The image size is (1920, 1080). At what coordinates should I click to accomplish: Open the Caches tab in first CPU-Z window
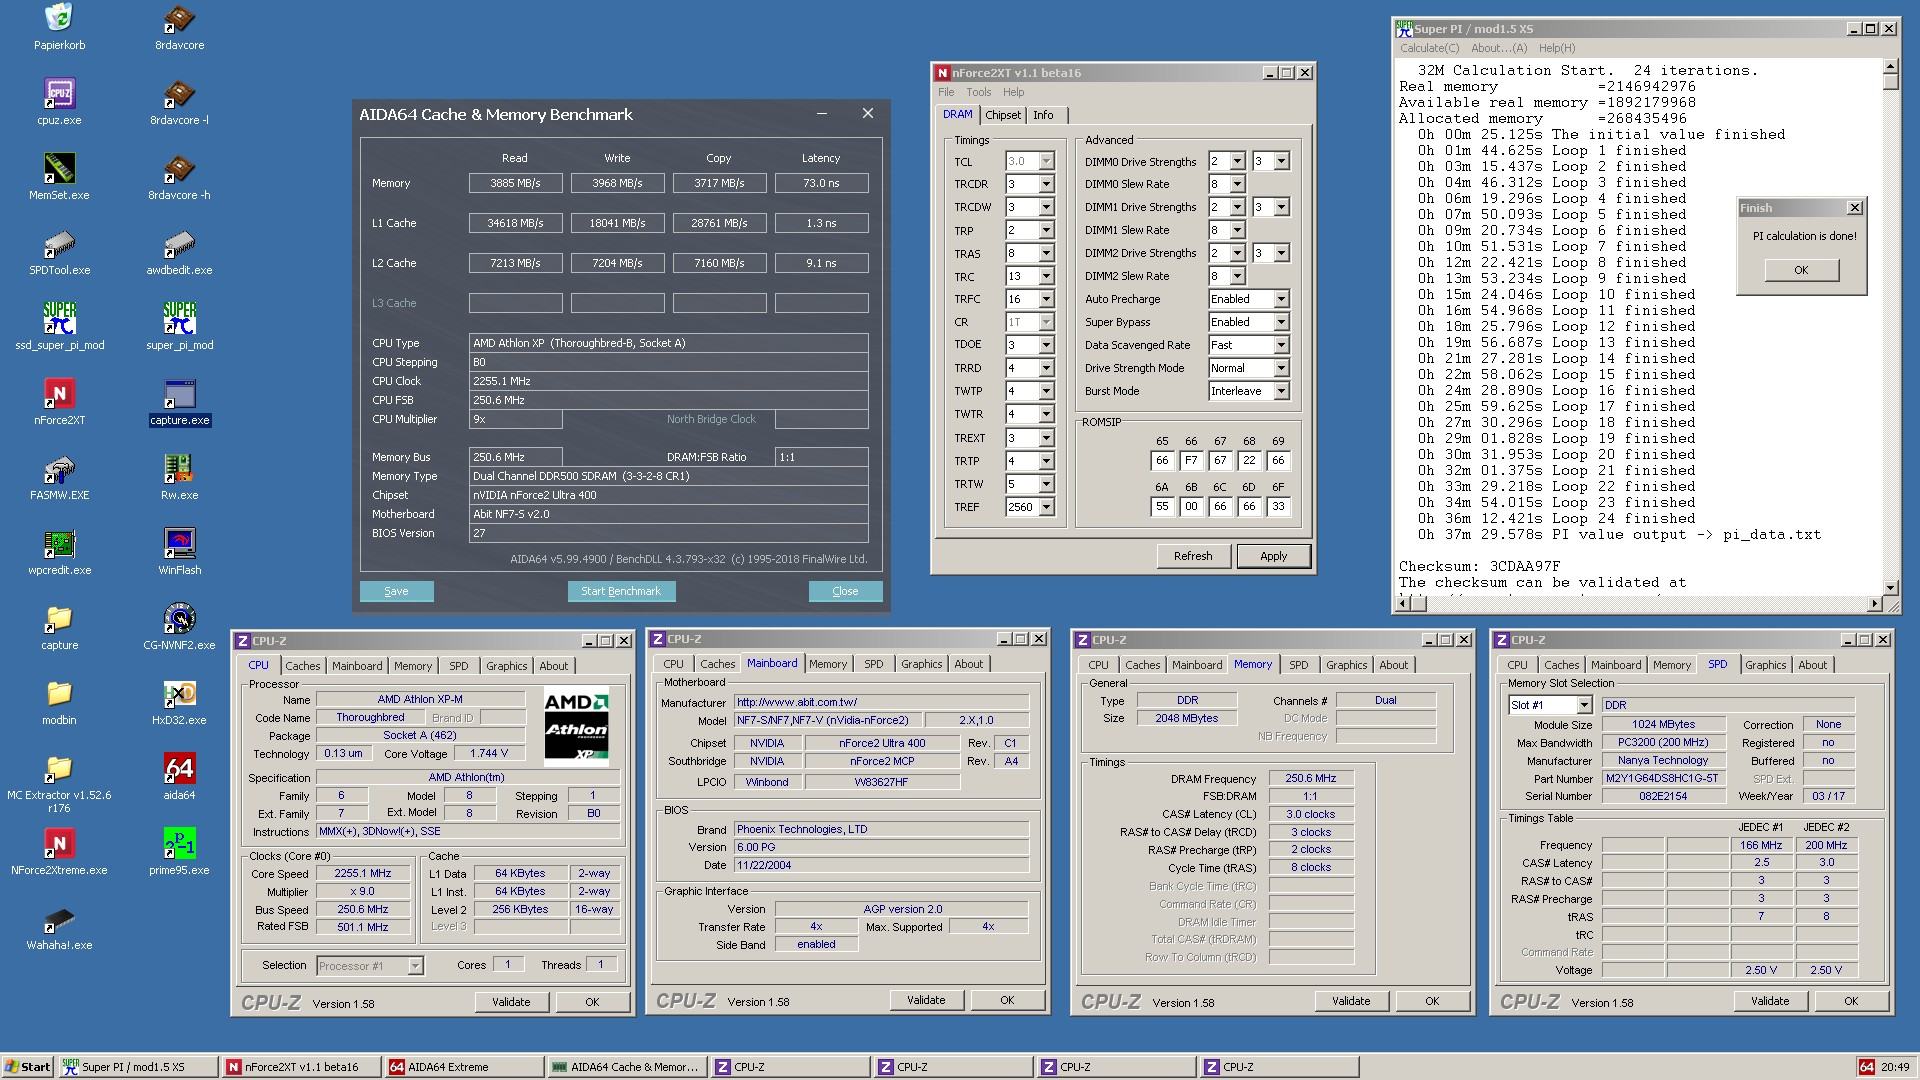(302, 666)
